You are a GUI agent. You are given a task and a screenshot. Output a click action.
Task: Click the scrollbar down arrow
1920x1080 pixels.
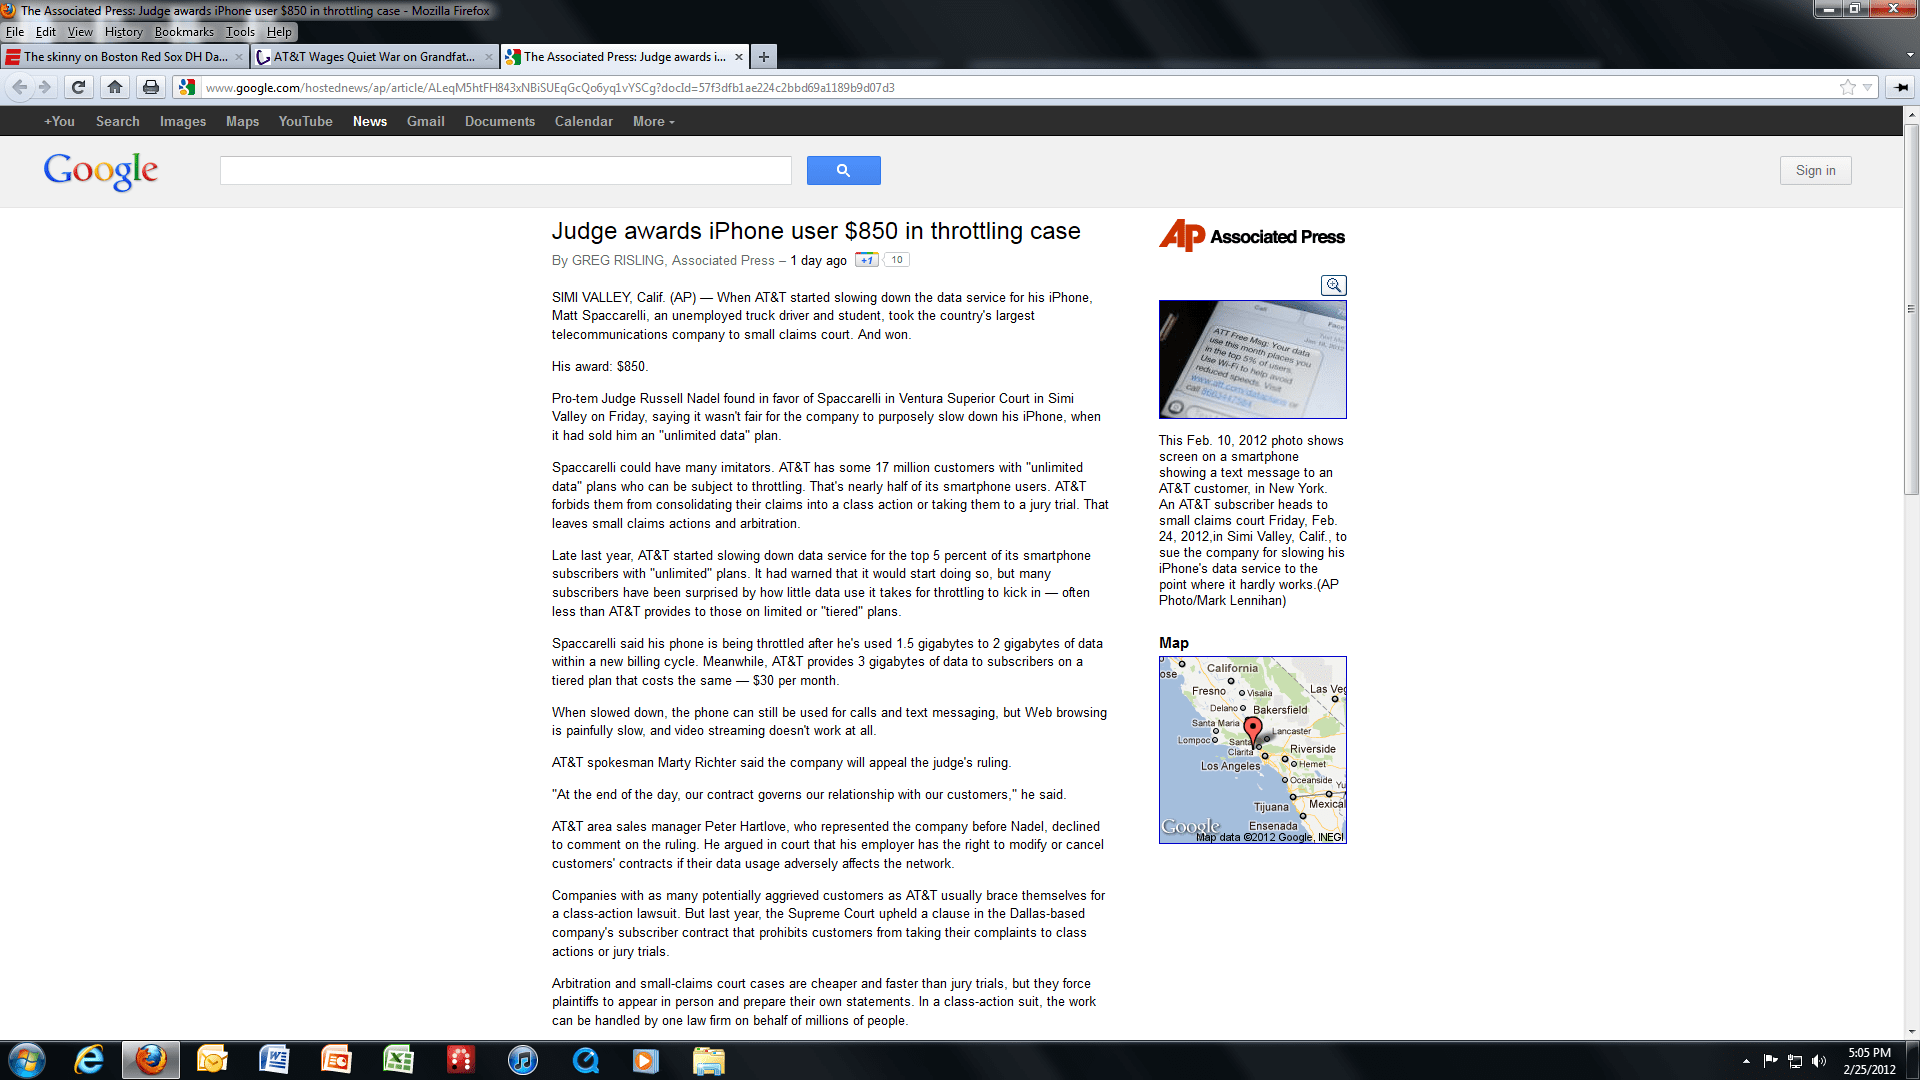pyautogui.click(x=1911, y=1031)
